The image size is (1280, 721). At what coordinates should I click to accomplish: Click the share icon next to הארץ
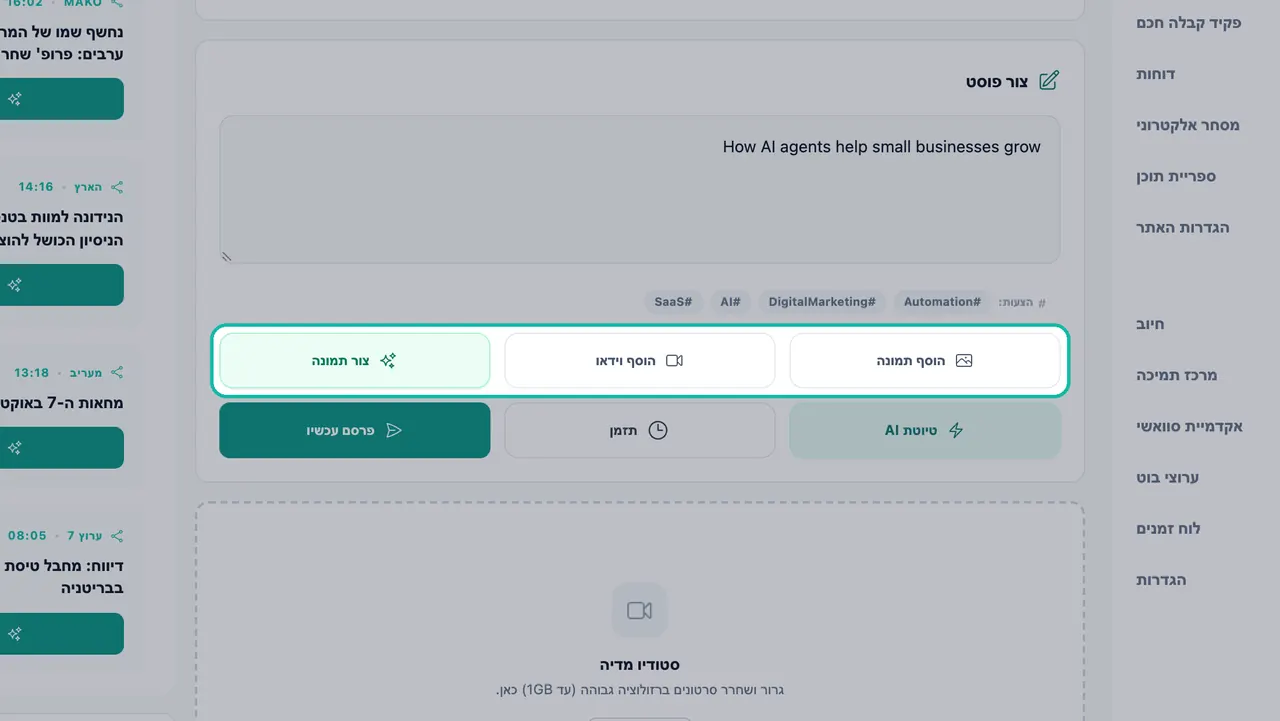117,187
